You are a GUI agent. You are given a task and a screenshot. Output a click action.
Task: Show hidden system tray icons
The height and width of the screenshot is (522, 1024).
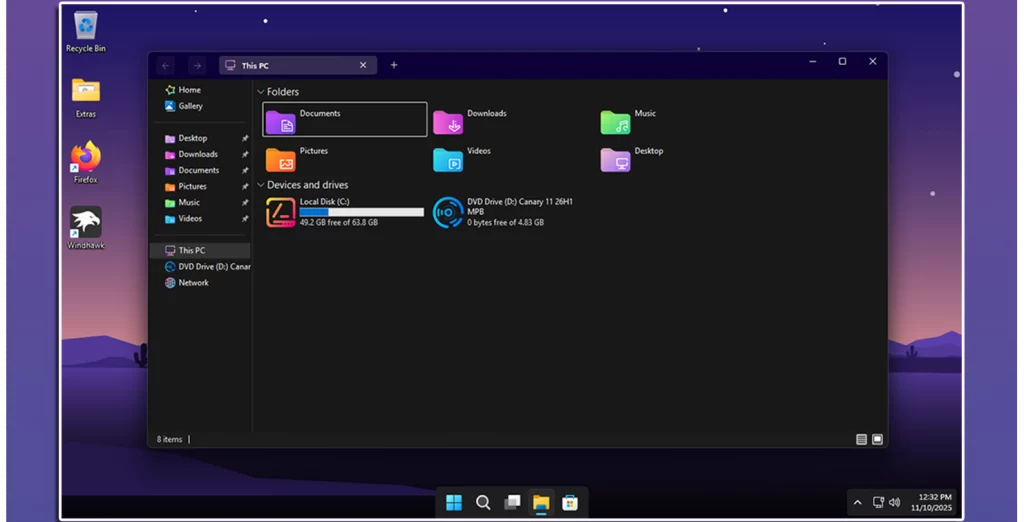[x=857, y=502]
